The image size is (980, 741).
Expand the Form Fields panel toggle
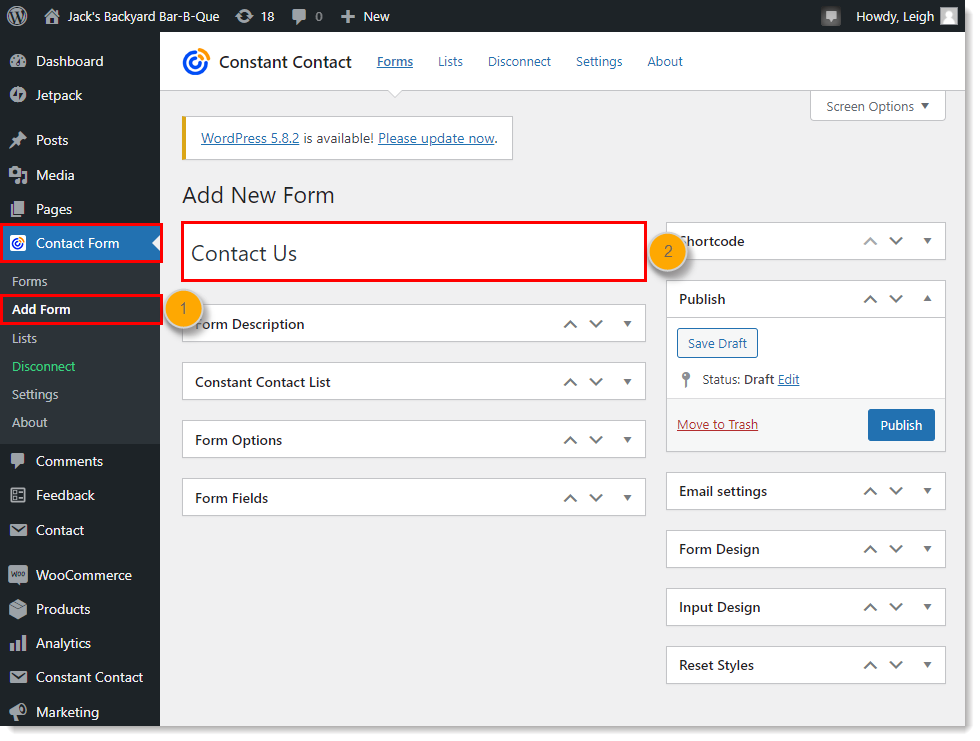click(x=628, y=498)
